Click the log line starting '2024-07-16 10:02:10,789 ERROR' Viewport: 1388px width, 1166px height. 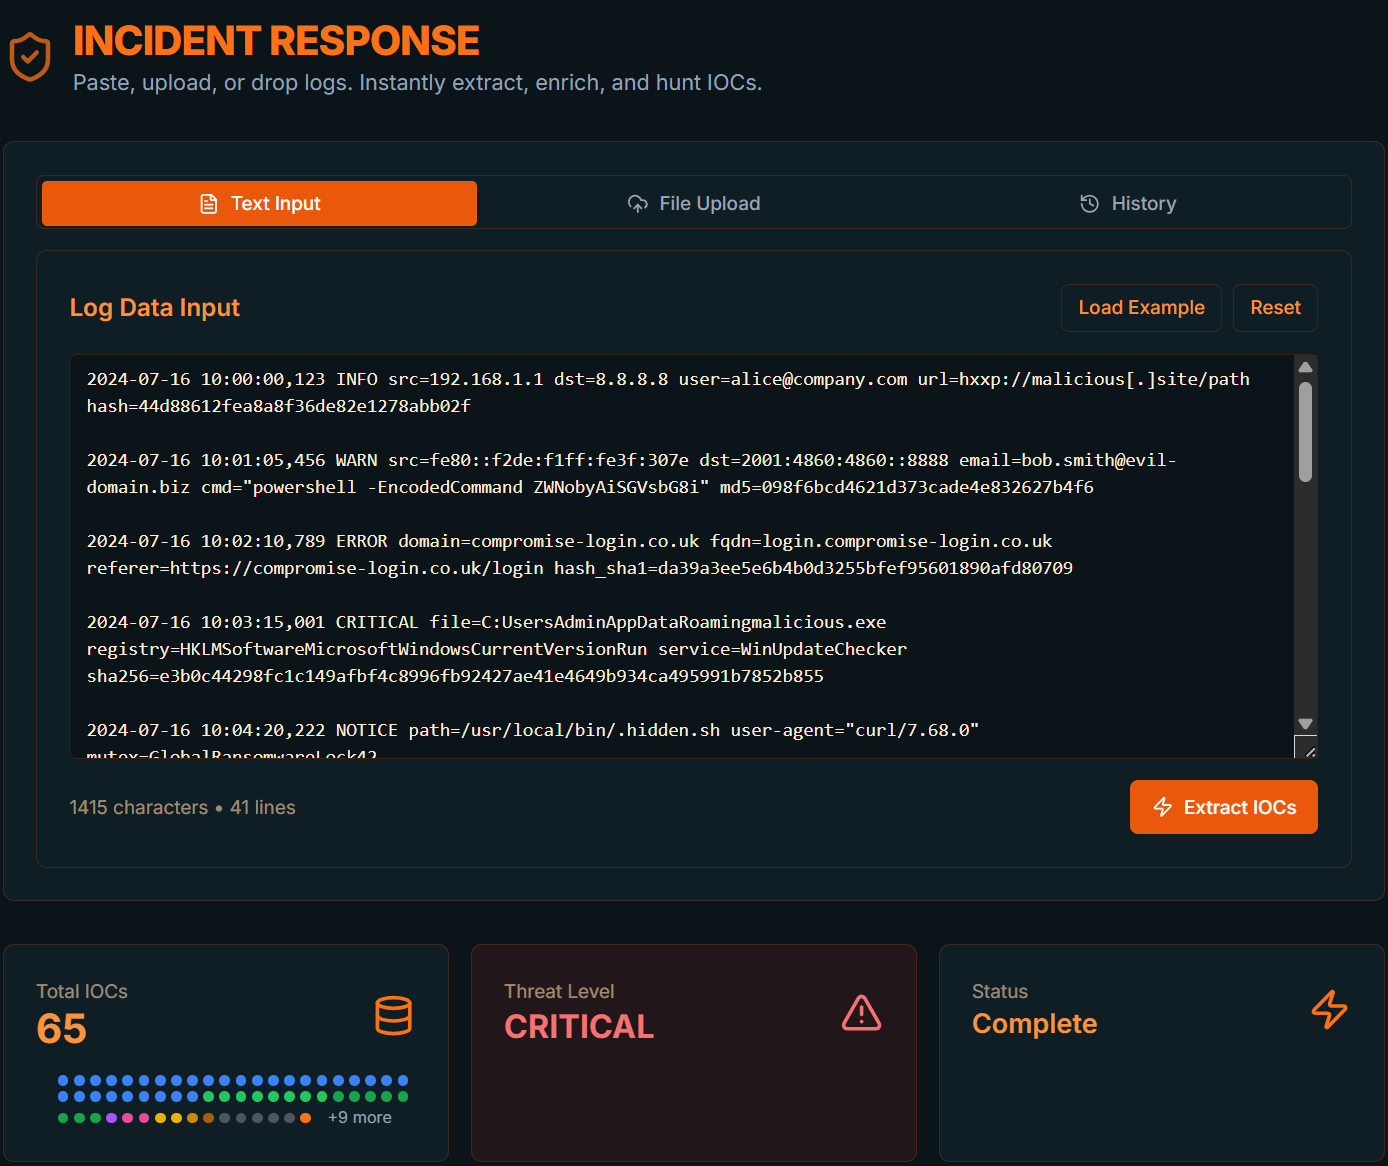pos(570,541)
